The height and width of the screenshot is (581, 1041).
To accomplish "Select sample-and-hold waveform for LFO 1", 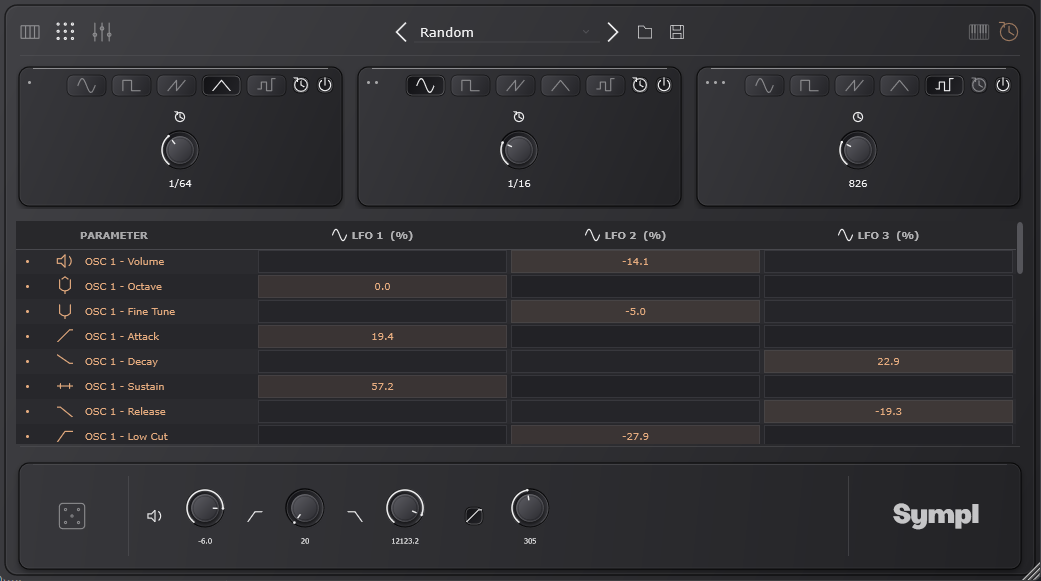I will (x=266, y=85).
